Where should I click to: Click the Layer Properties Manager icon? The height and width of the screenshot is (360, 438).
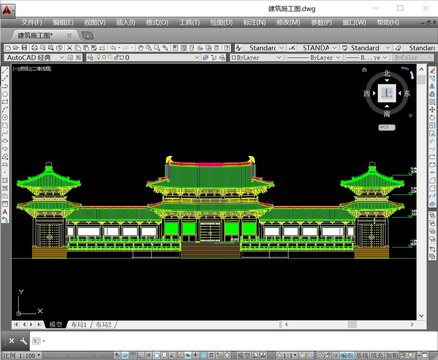(x=90, y=57)
